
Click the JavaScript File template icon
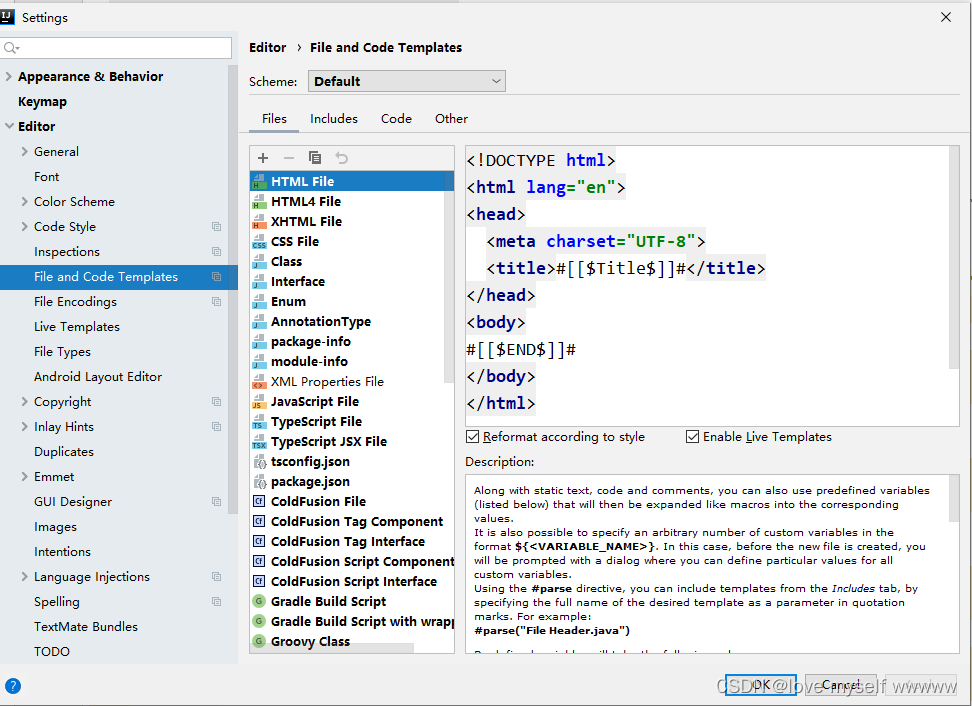(x=259, y=402)
